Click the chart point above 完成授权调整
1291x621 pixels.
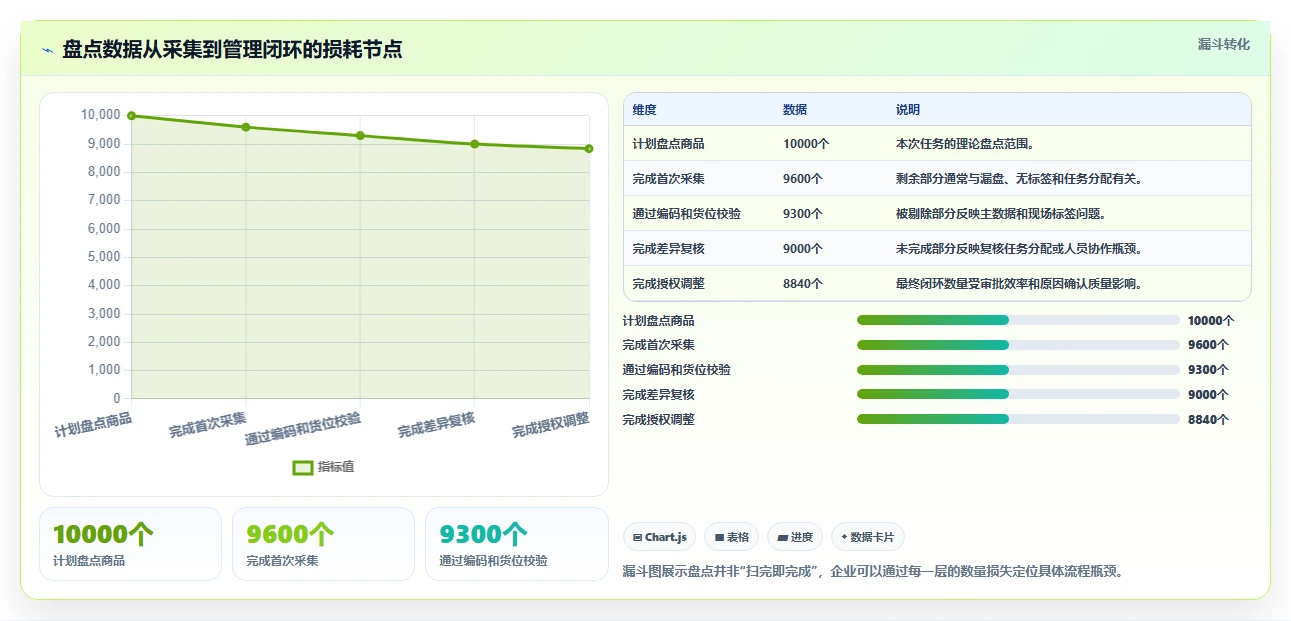589,149
